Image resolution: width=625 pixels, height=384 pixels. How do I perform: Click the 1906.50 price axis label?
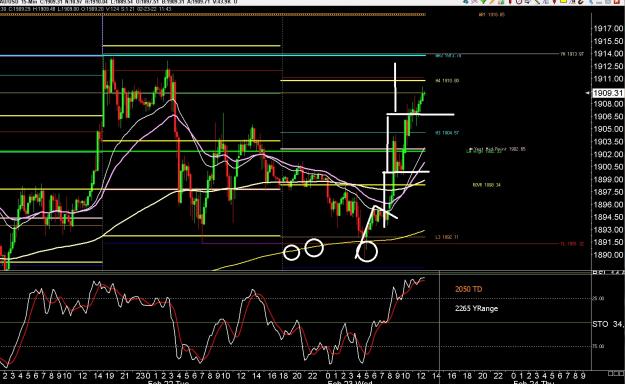click(x=608, y=116)
